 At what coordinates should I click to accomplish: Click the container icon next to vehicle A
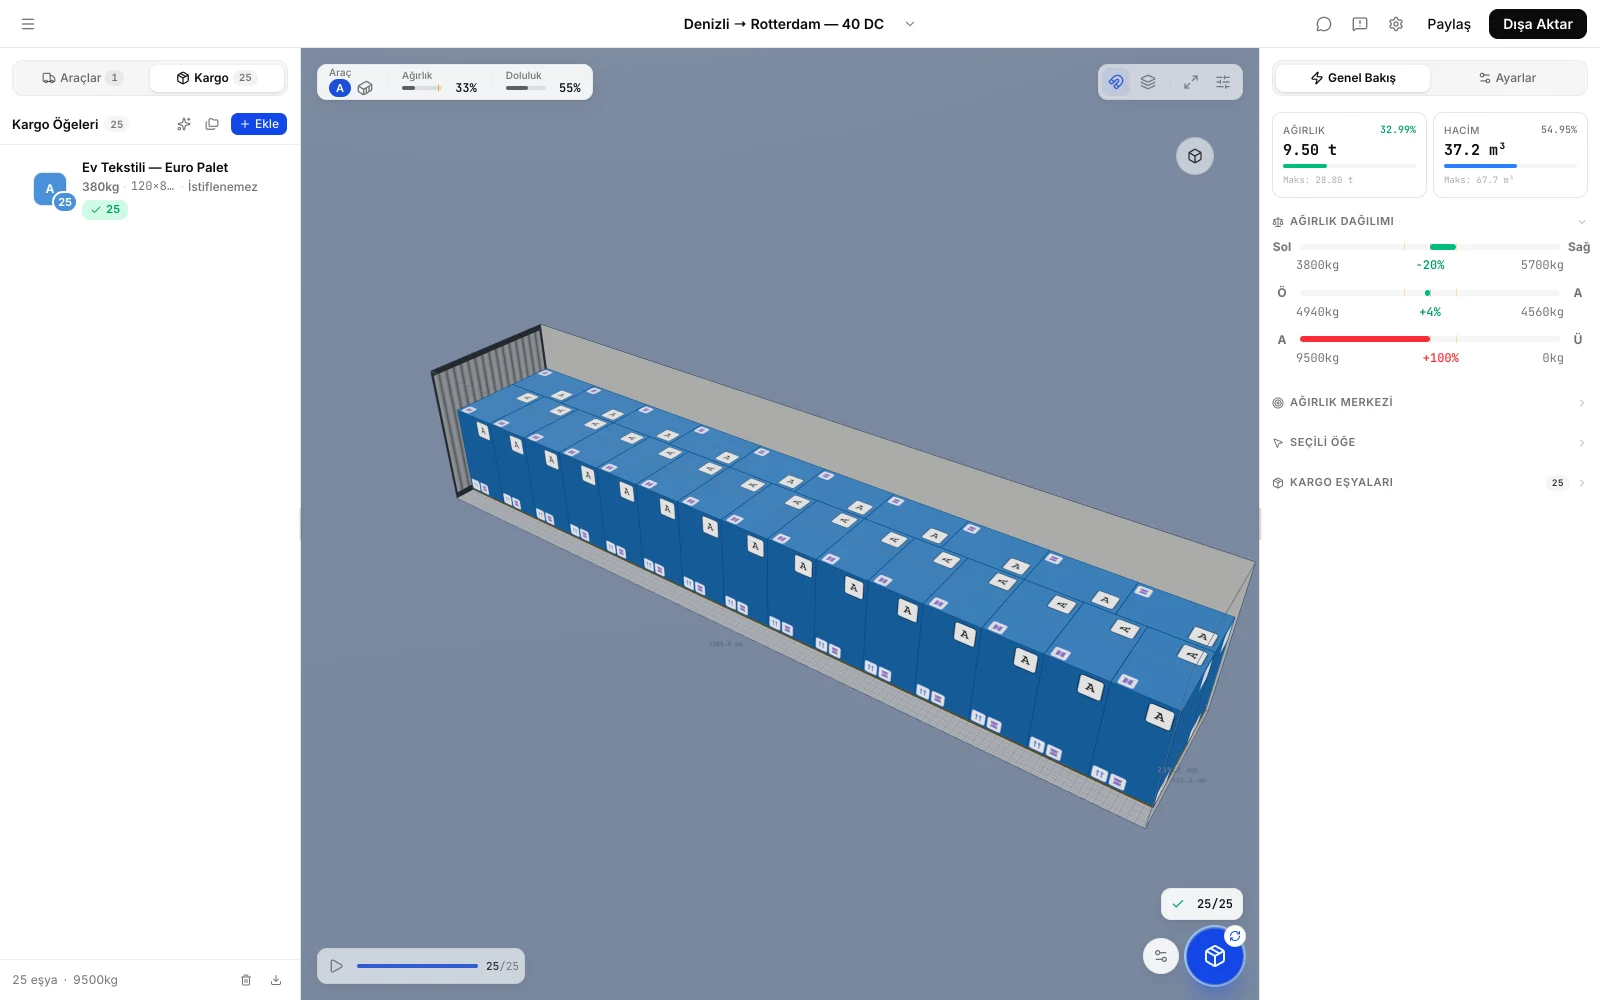[x=366, y=88]
